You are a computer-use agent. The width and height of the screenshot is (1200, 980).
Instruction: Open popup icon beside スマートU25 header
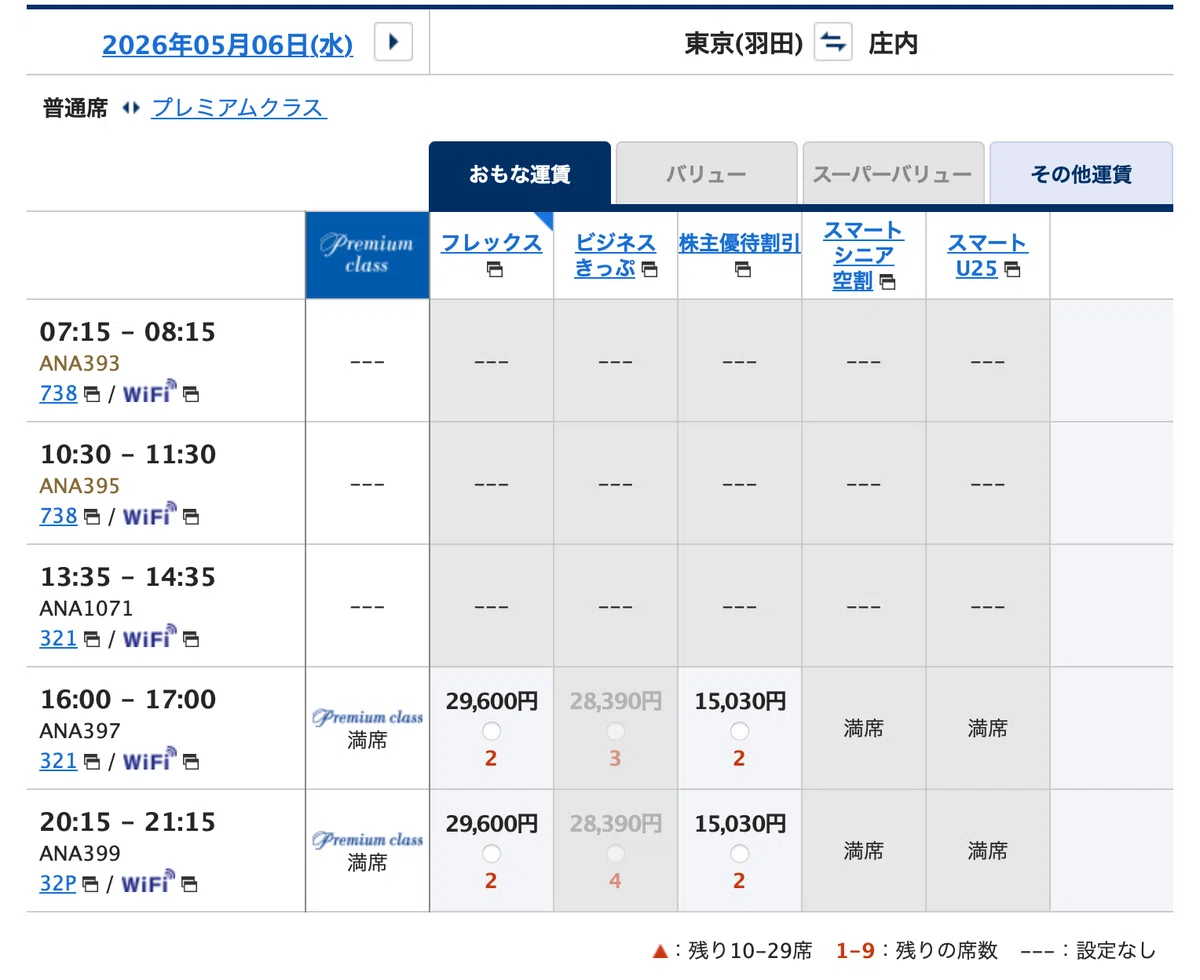coord(1012,269)
